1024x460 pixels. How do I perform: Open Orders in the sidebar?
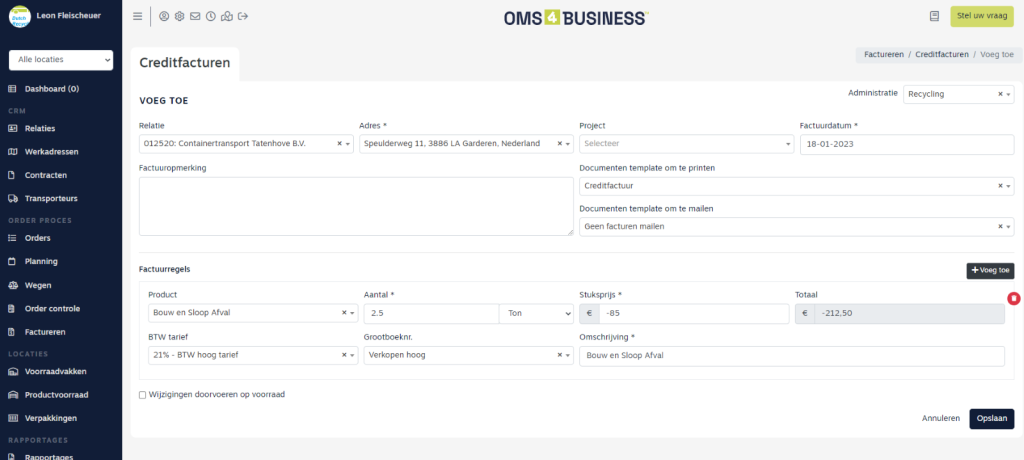(38, 238)
